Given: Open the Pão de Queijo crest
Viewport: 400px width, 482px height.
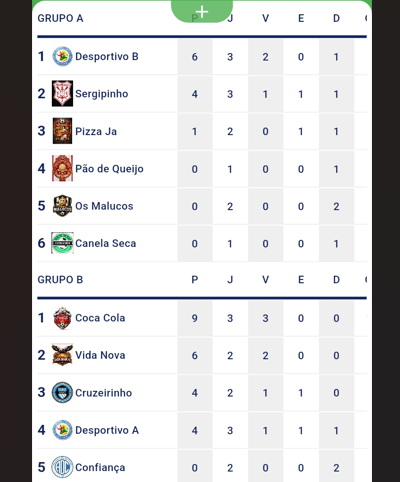Looking at the screenshot, I should (62, 168).
